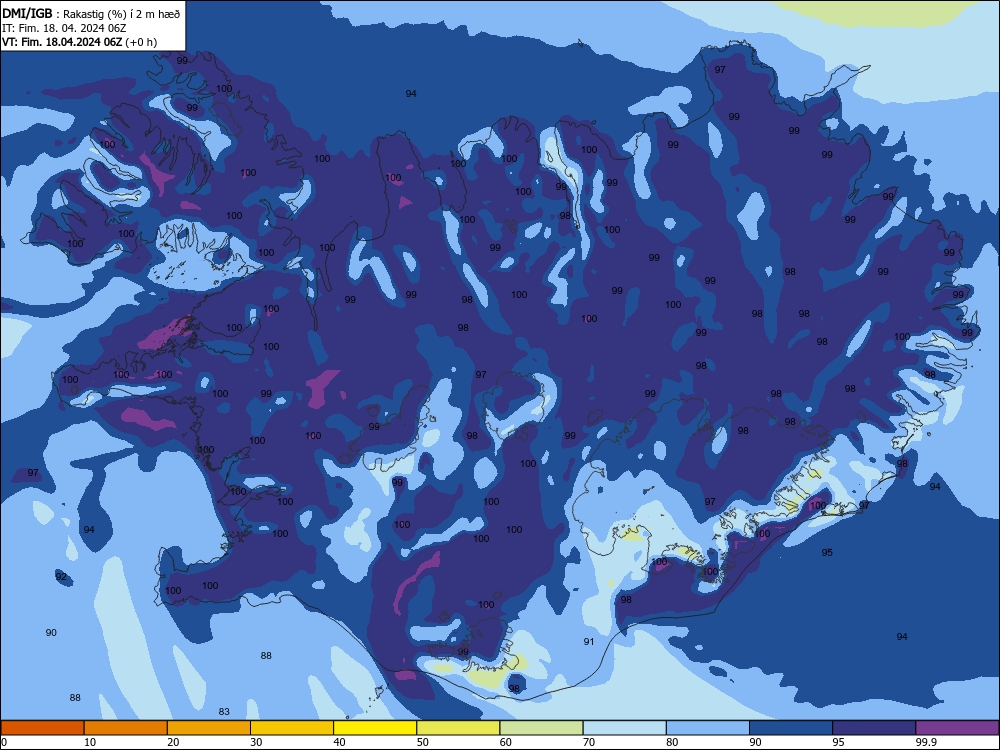Screen dimensions: 1000x750
Task: Select the golden 30–40 legend swatch
Action: (x=292, y=728)
